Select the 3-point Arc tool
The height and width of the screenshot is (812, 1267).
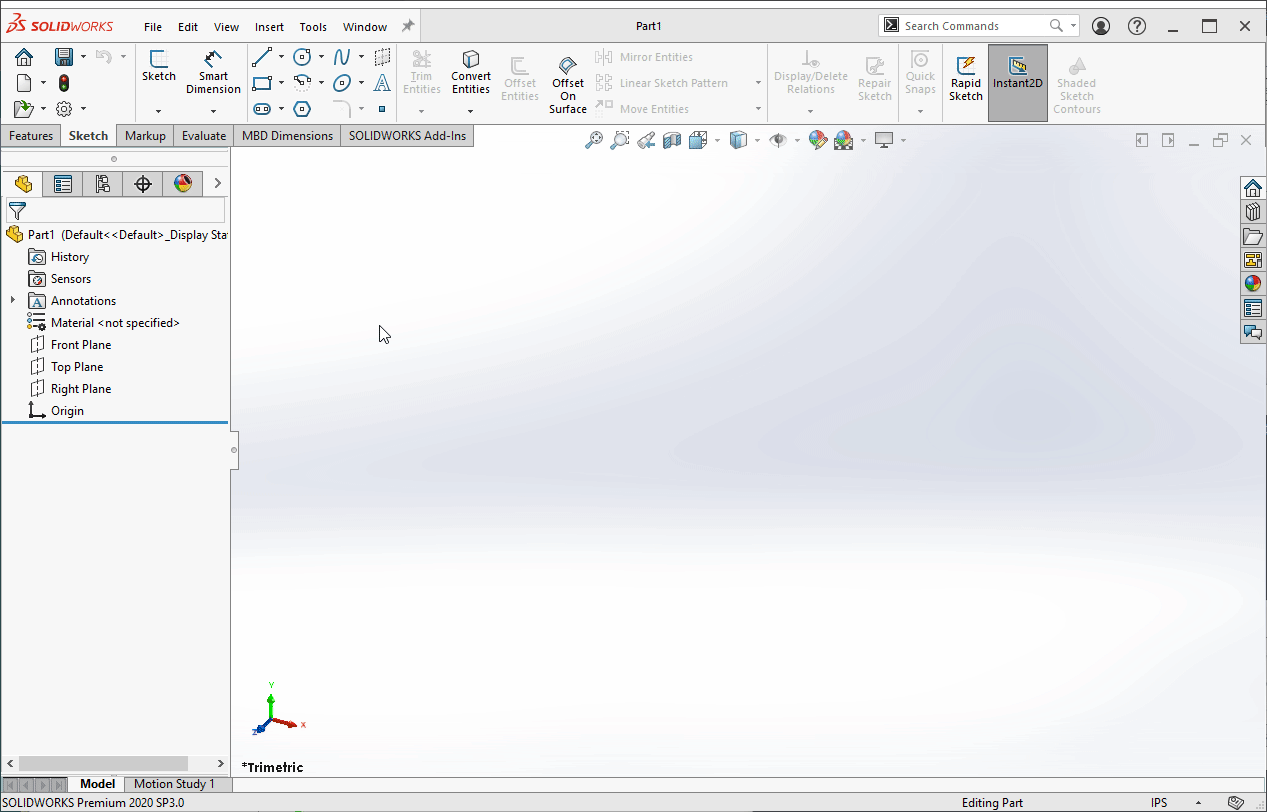click(x=303, y=83)
